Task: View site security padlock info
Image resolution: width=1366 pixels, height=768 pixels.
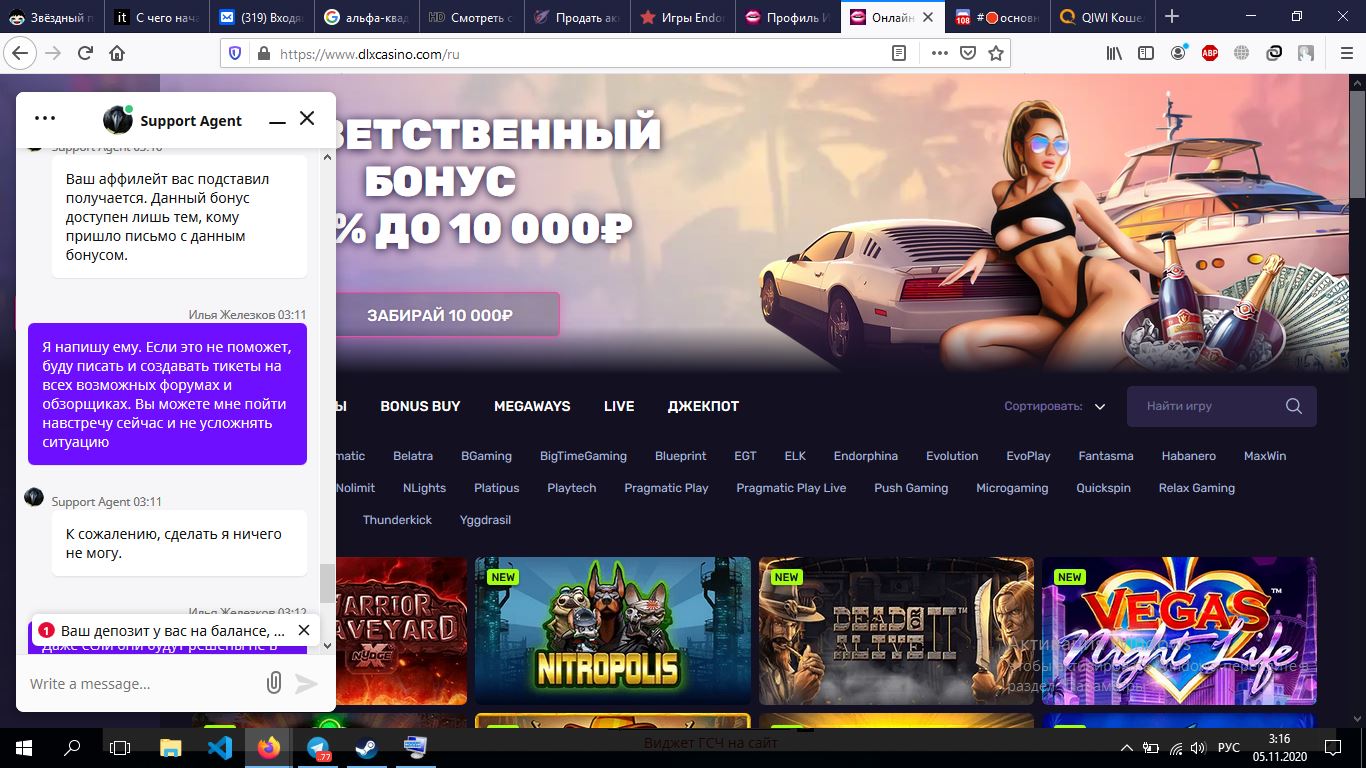Action: (x=263, y=53)
